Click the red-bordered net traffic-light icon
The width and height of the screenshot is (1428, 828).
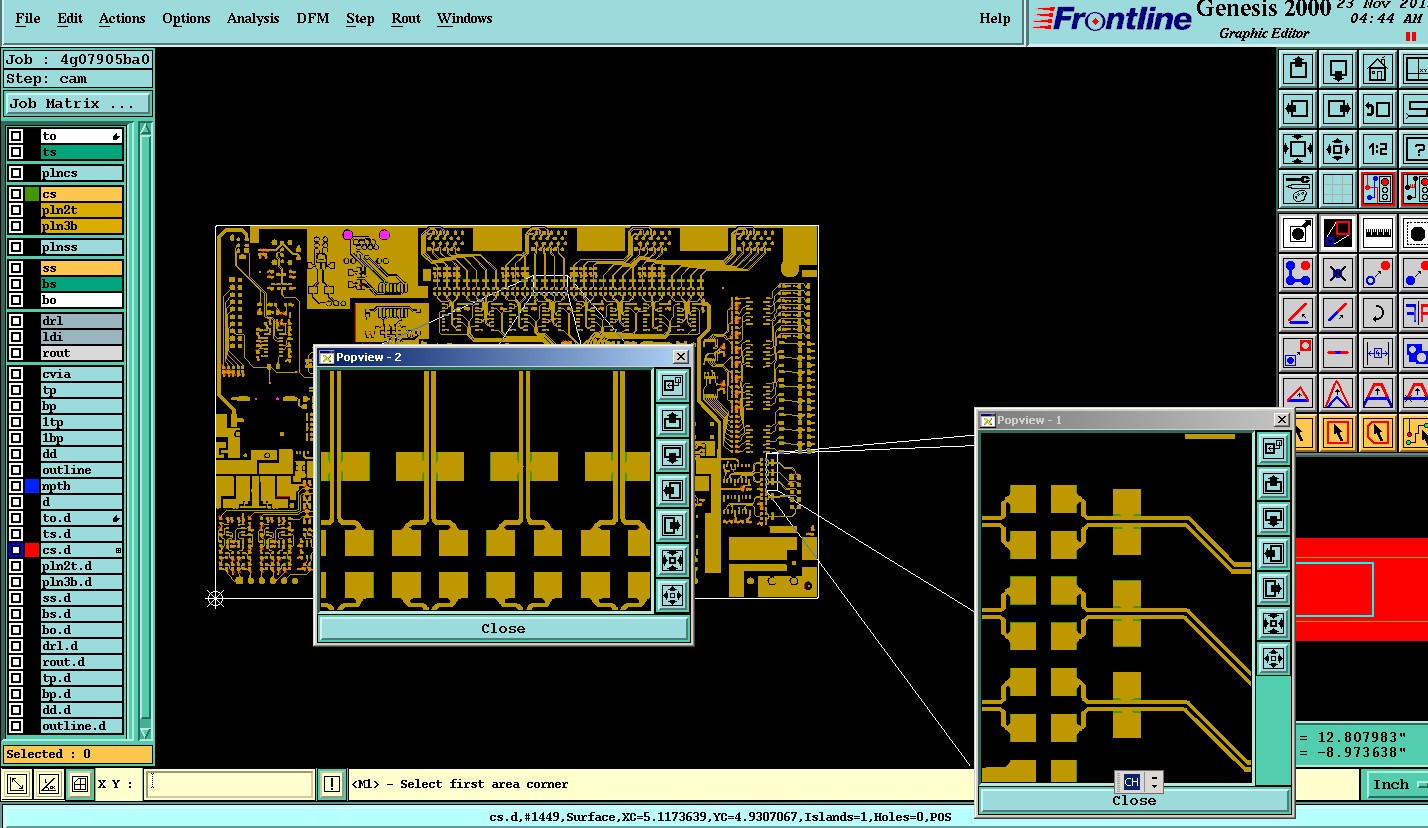coord(1378,188)
